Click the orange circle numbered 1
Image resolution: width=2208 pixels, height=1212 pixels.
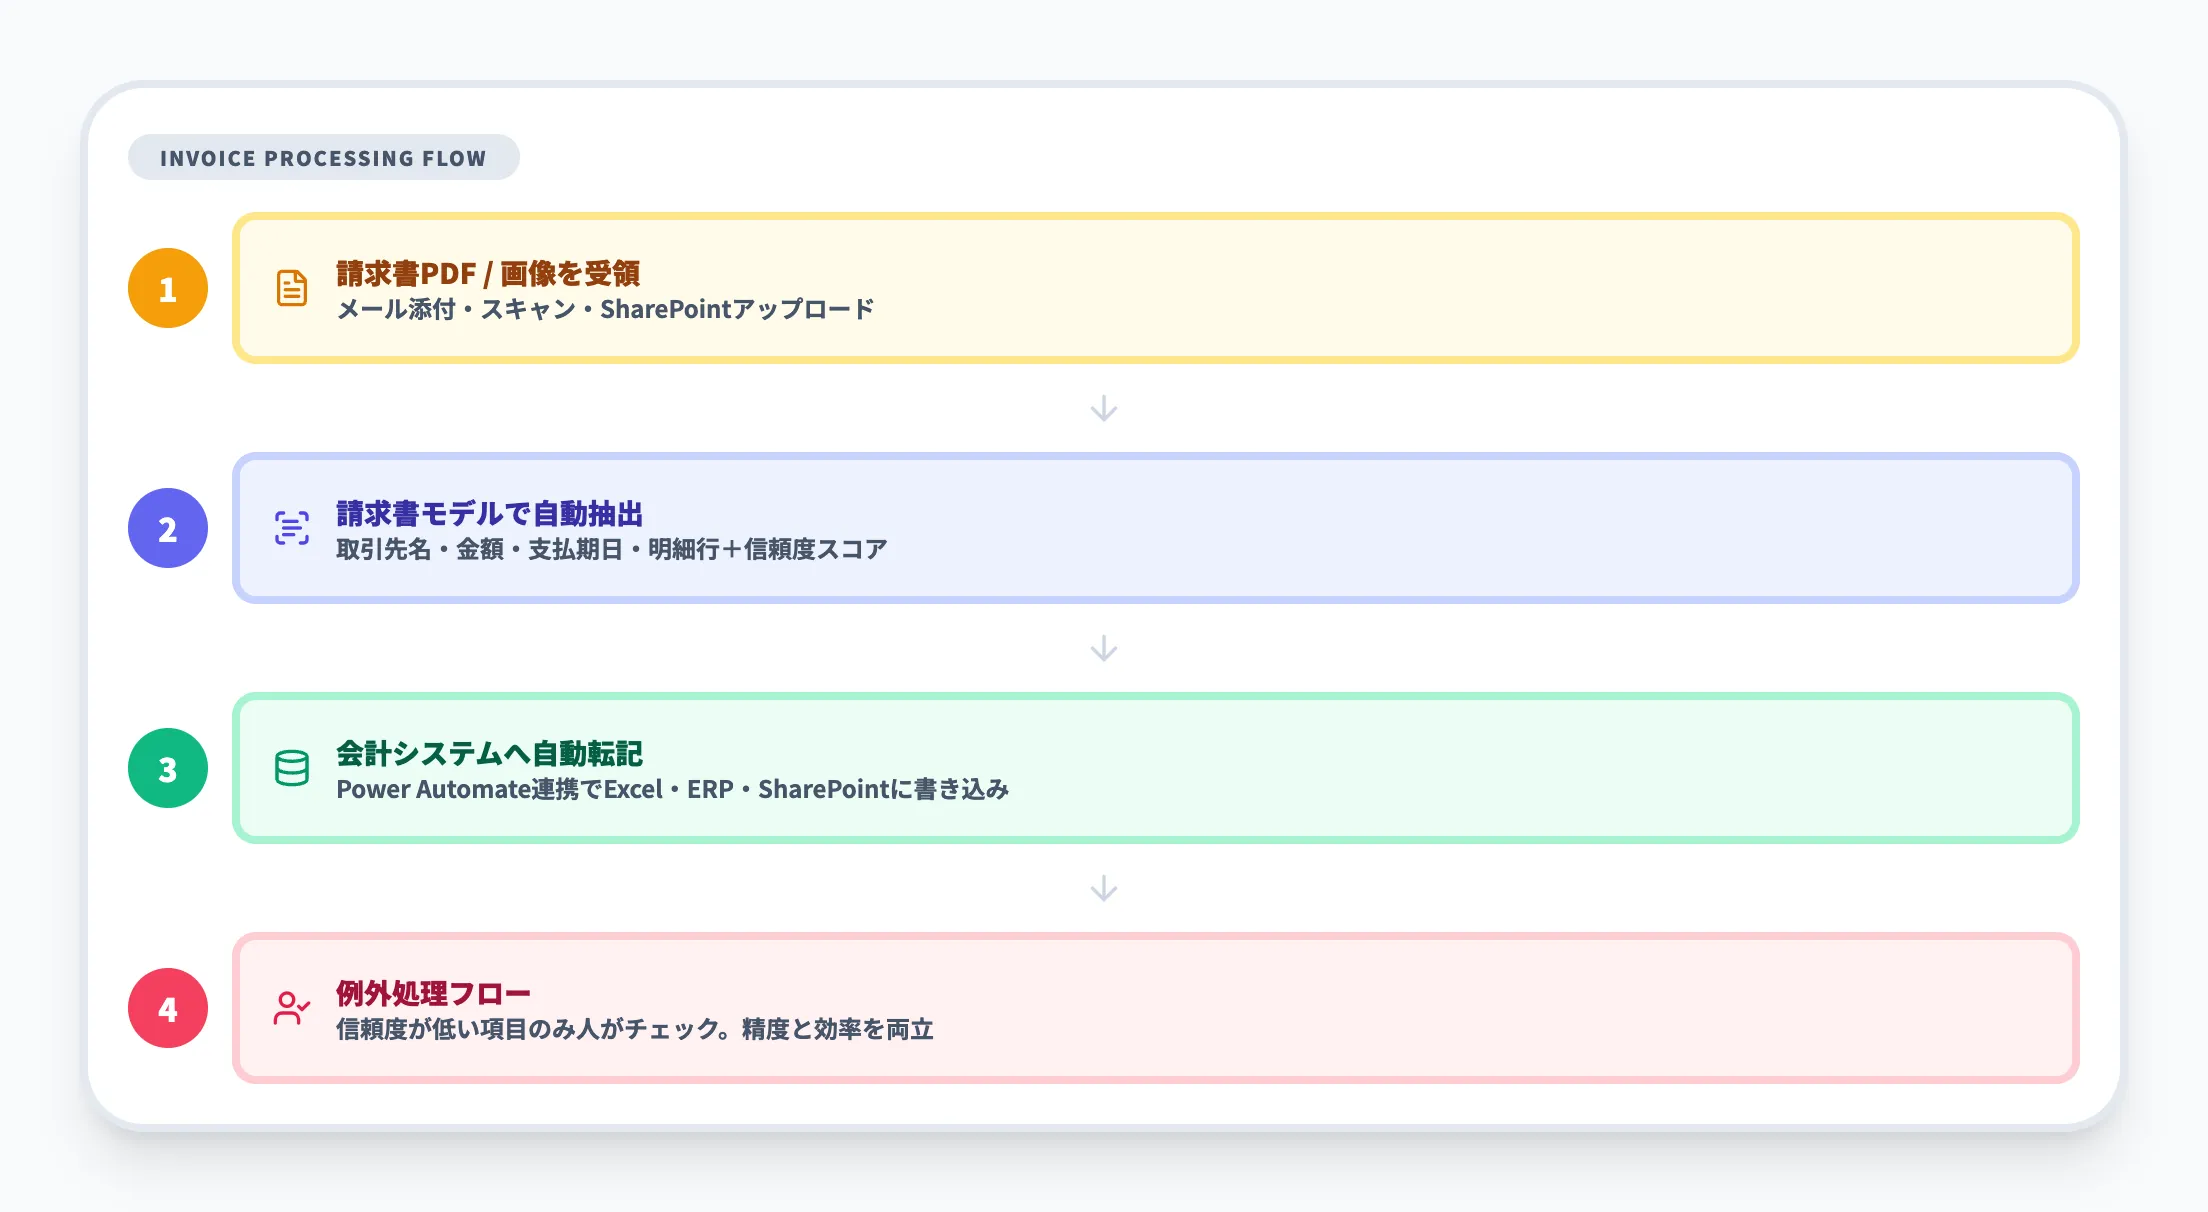(x=167, y=287)
